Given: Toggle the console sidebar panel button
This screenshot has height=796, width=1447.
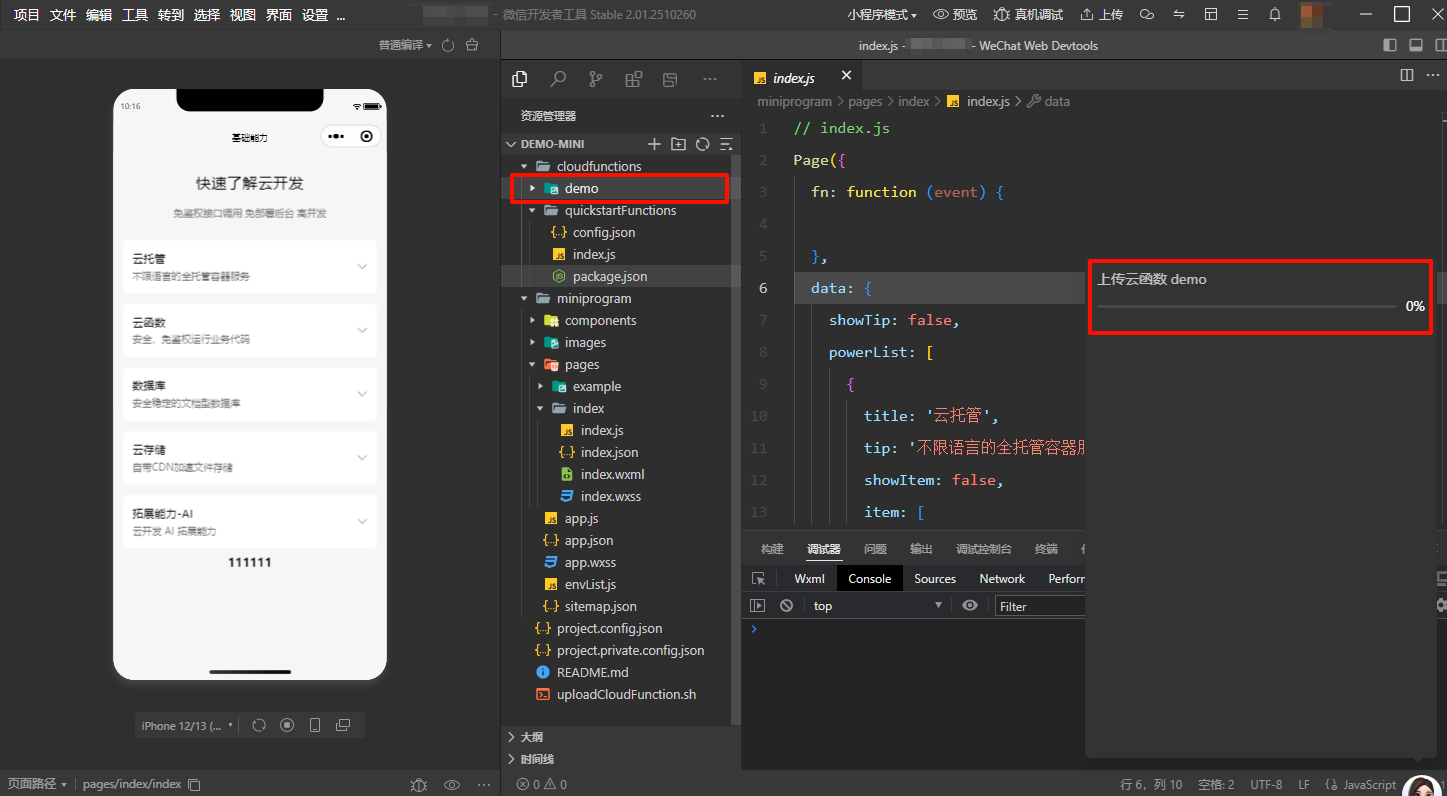Looking at the screenshot, I should click(758, 606).
